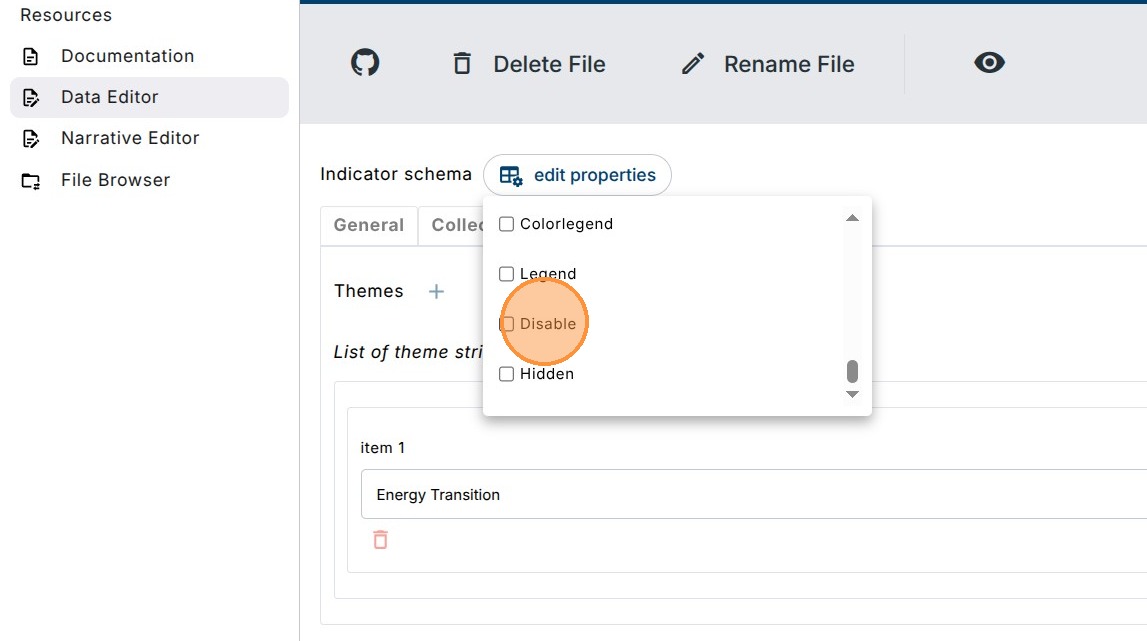Screen dimensions: 1147x641
Task: Select Data Editor in the sidebar
Action: 109,97
